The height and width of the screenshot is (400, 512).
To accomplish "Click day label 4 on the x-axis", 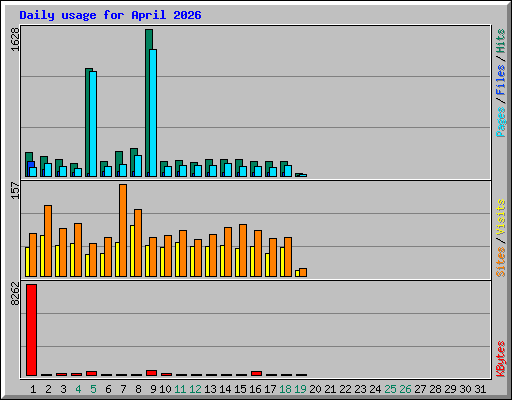I will pyautogui.click(x=78, y=389).
